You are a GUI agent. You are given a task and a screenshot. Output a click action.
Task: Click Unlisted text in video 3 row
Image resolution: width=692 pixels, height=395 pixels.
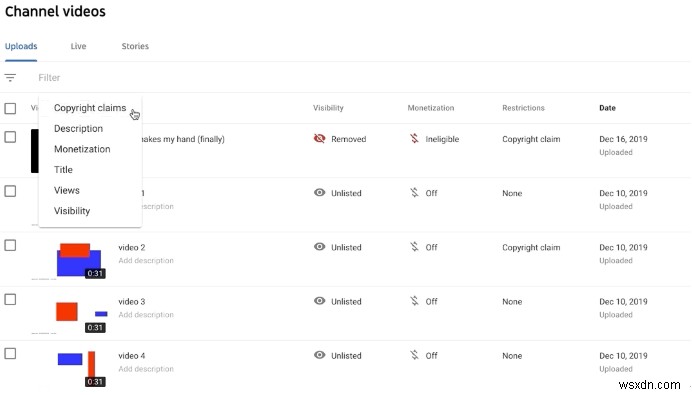tap(346, 301)
